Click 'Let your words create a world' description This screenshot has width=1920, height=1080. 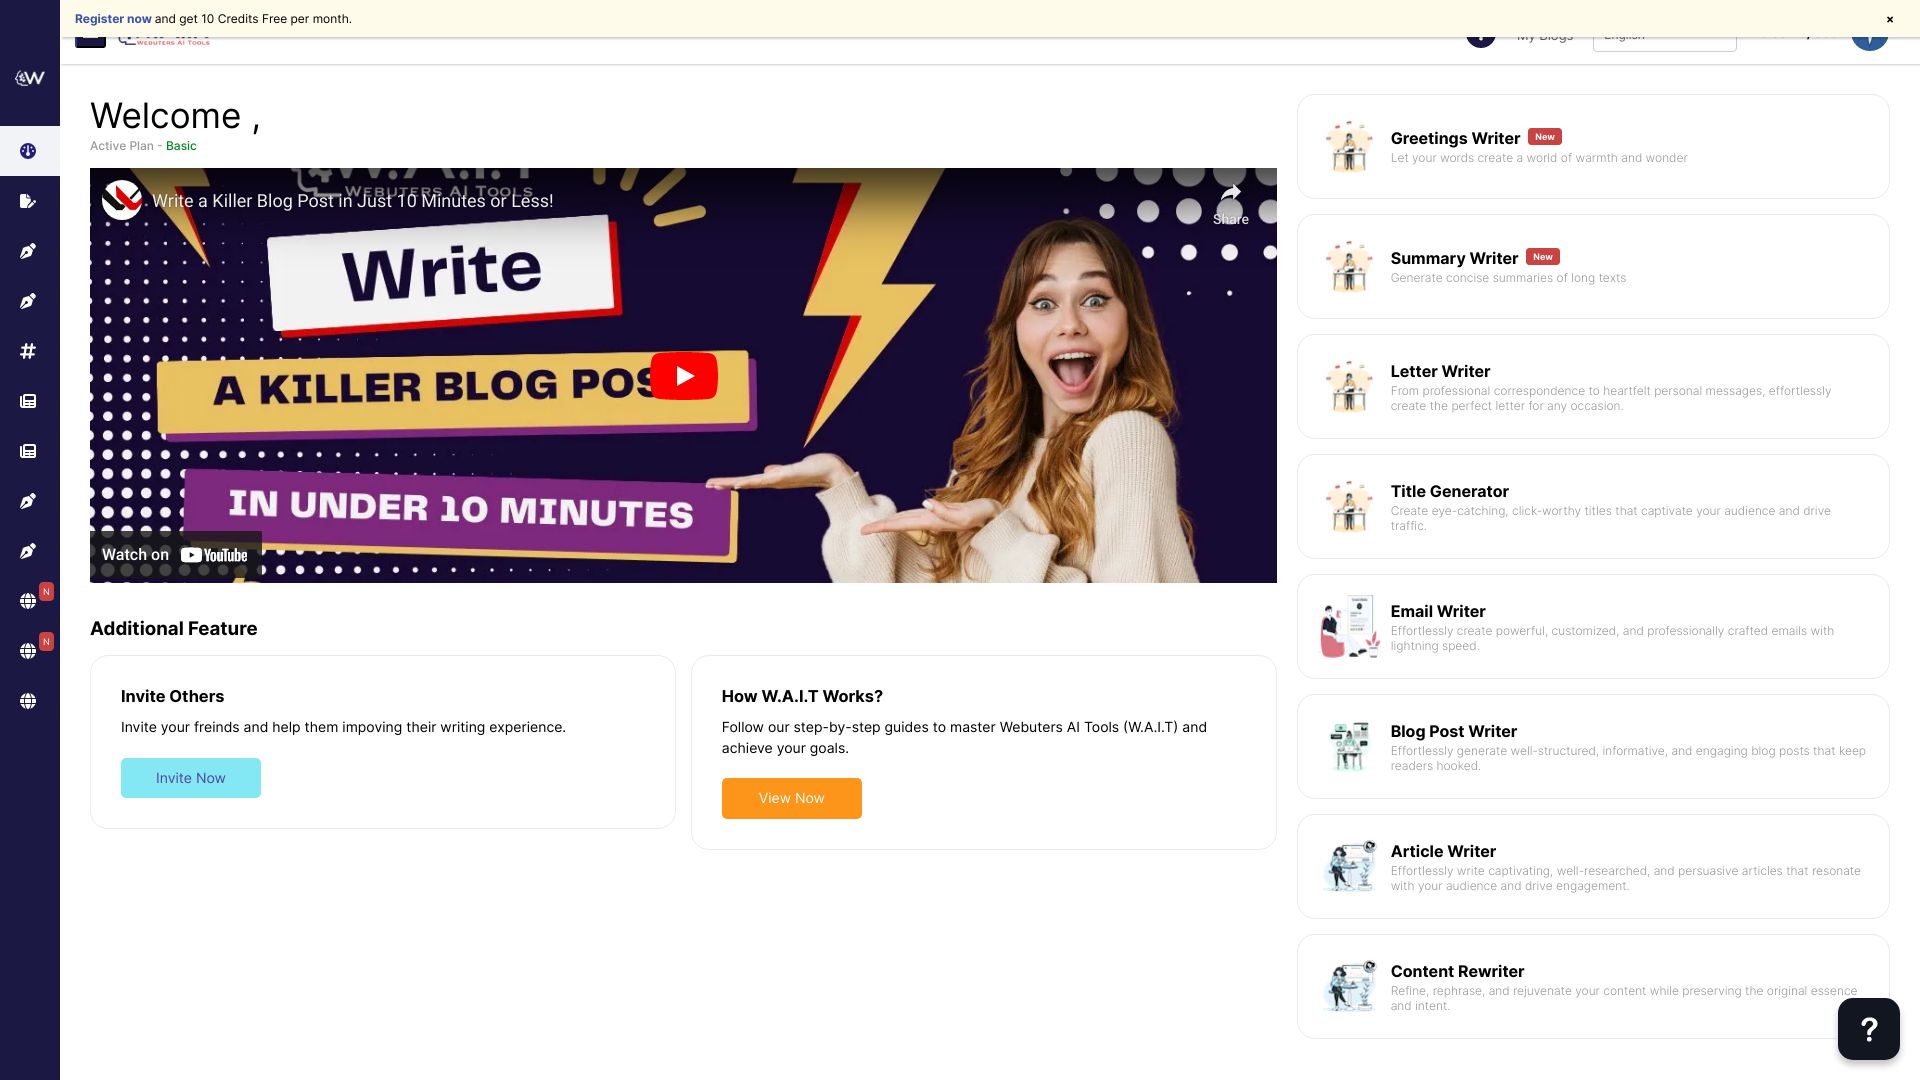click(x=1539, y=158)
